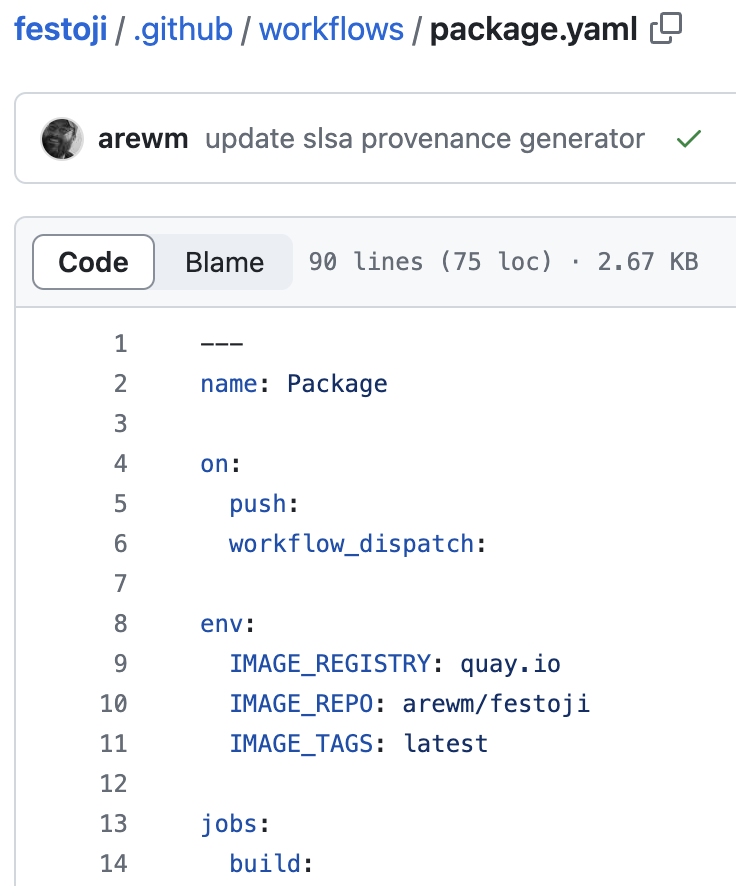The image size is (736, 886).
Task: Click the author name arewm
Action: pos(143,138)
